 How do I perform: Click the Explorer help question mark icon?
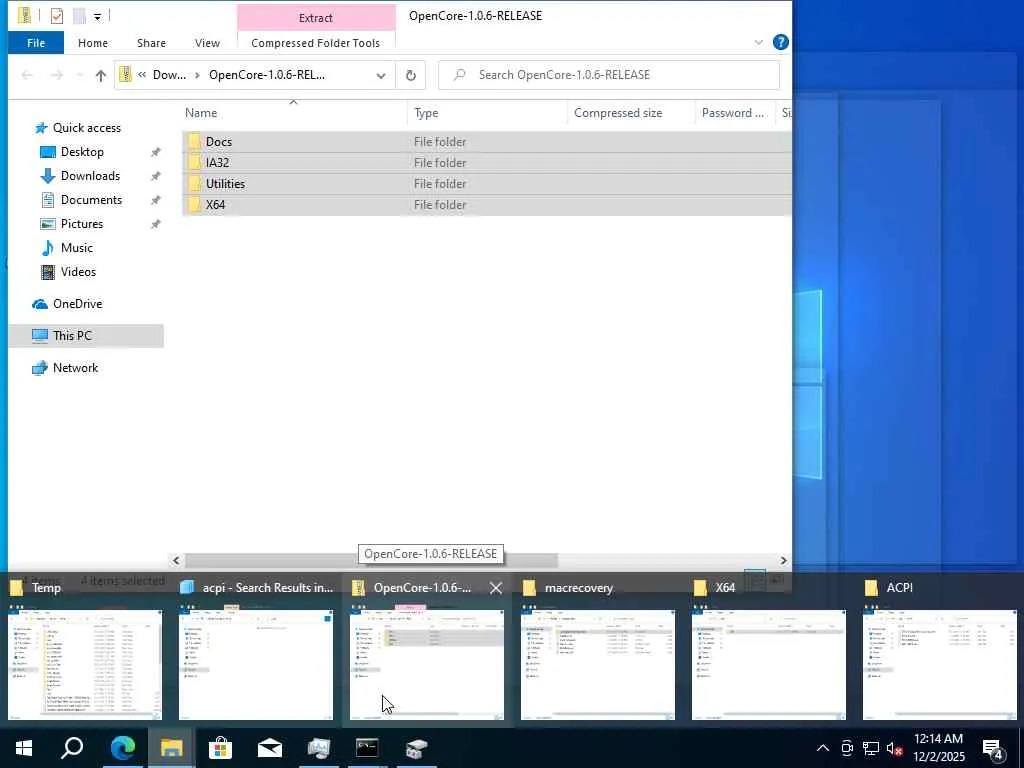[780, 42]
